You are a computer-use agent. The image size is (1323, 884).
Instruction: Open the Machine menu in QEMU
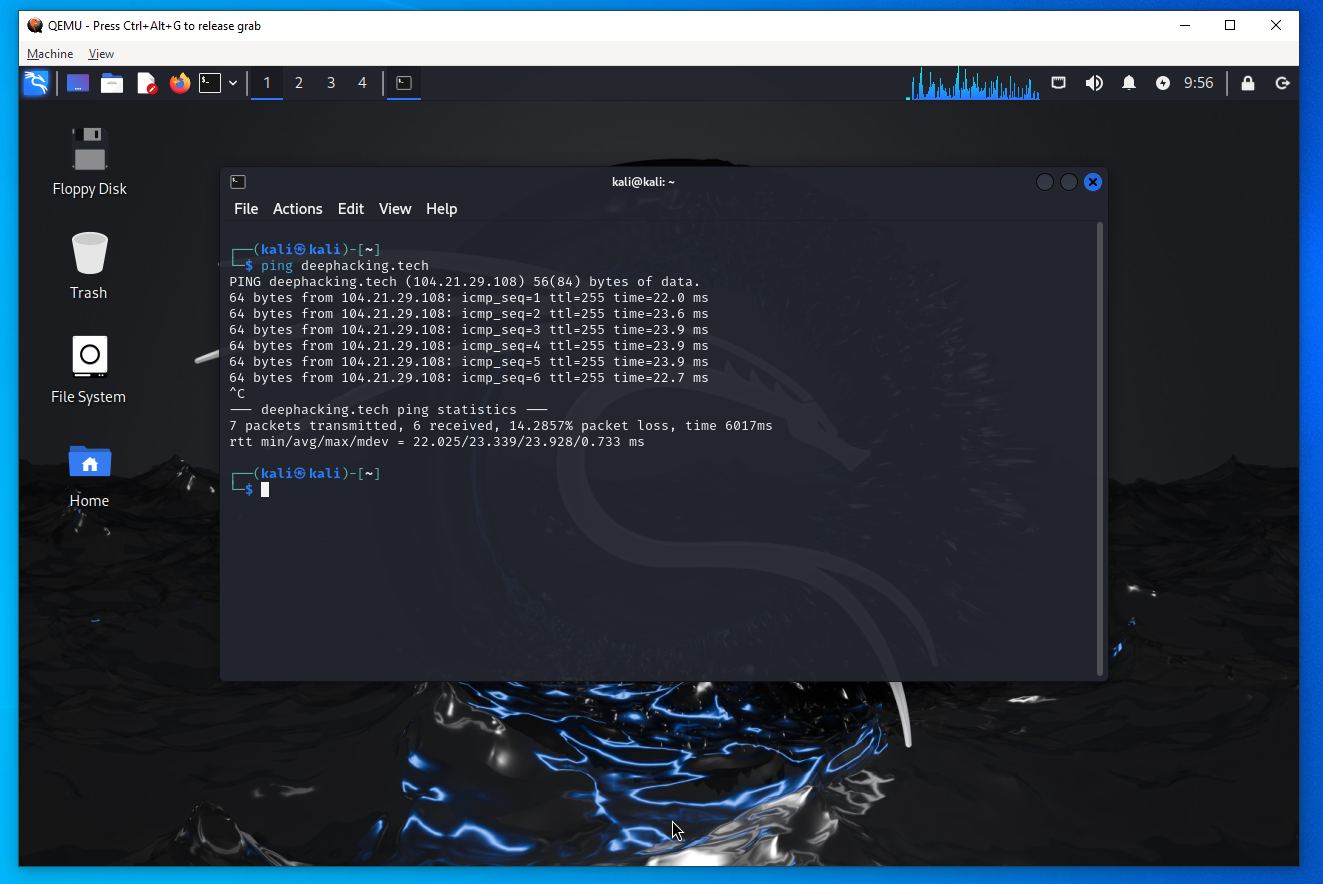(x=49, y=53)
